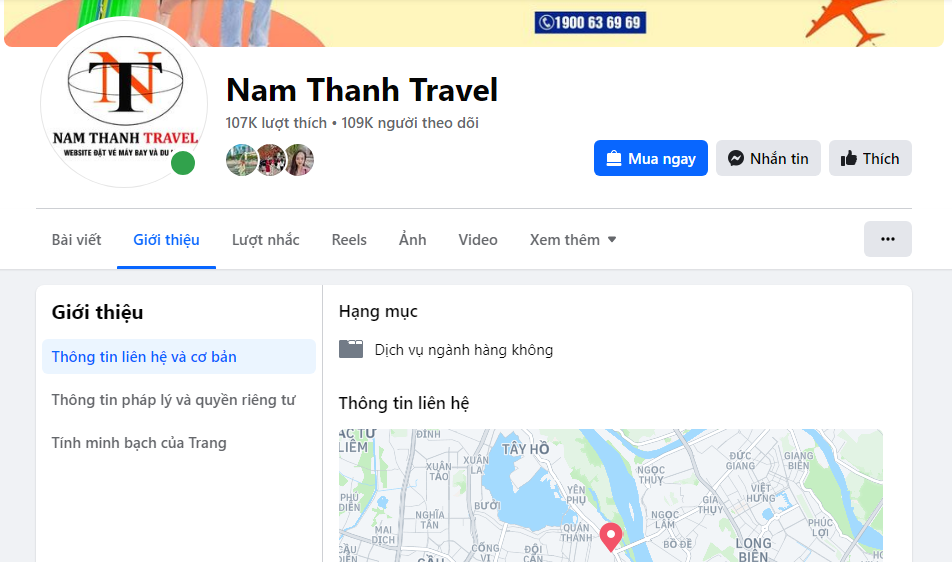Click the 109K người theo dõi link

pos(410,123)
